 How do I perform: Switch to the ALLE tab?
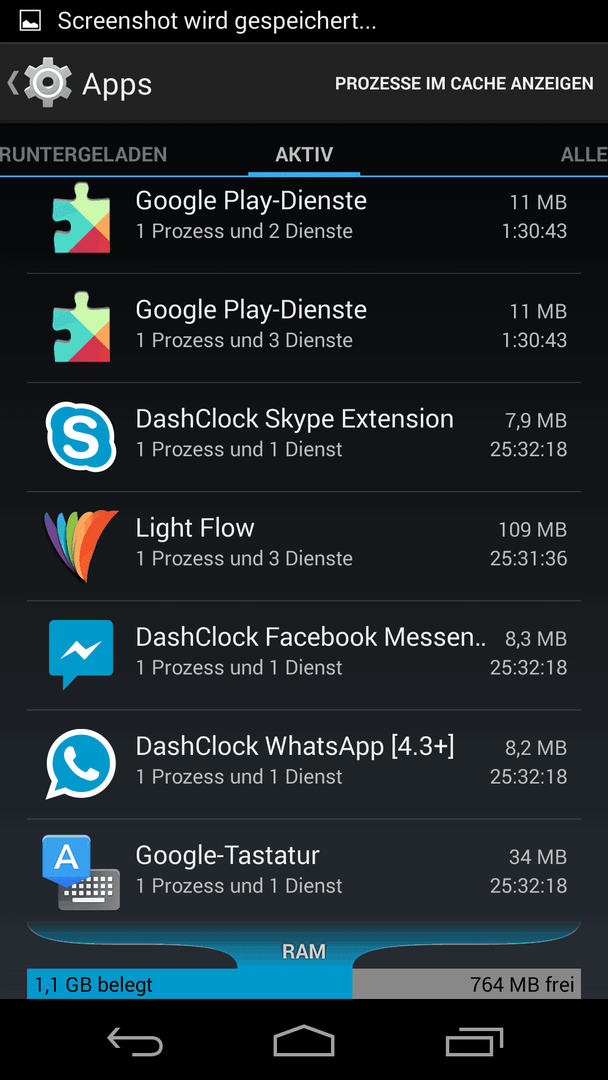pos(584,154)
